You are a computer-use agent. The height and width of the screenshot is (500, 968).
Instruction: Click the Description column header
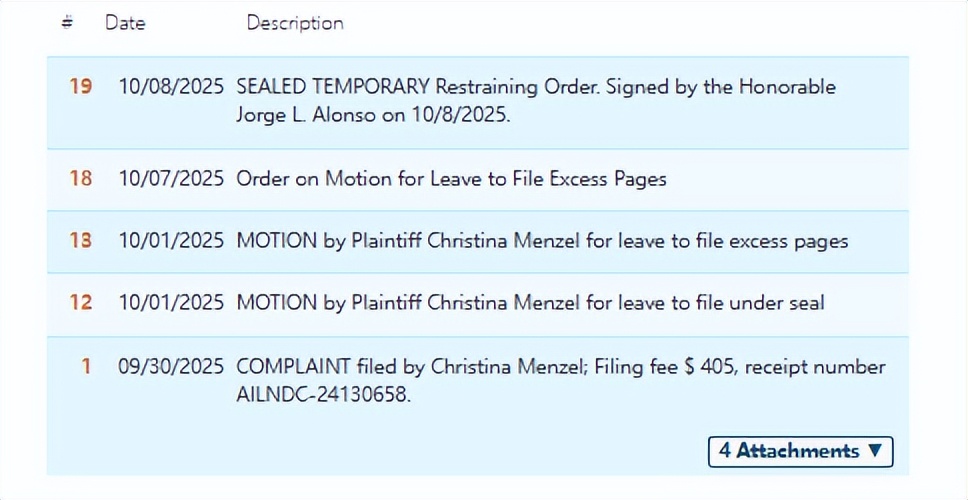pos(295,23)
